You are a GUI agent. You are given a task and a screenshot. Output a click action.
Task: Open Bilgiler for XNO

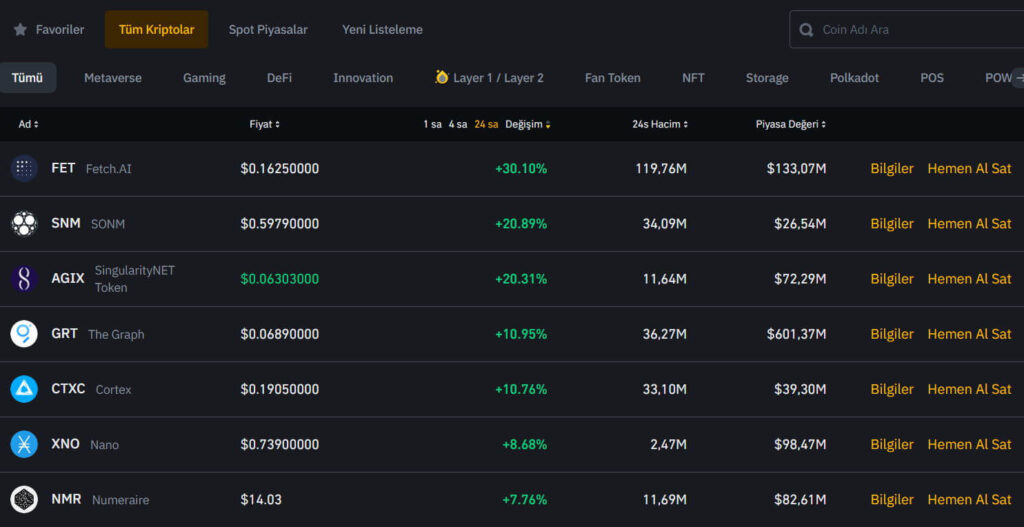(x=892, y=444)
